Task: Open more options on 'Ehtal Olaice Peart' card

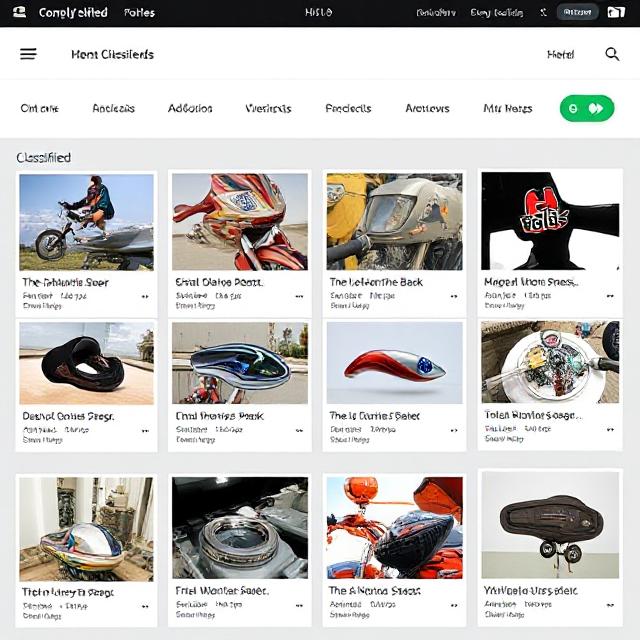Action: pos(299,297)
